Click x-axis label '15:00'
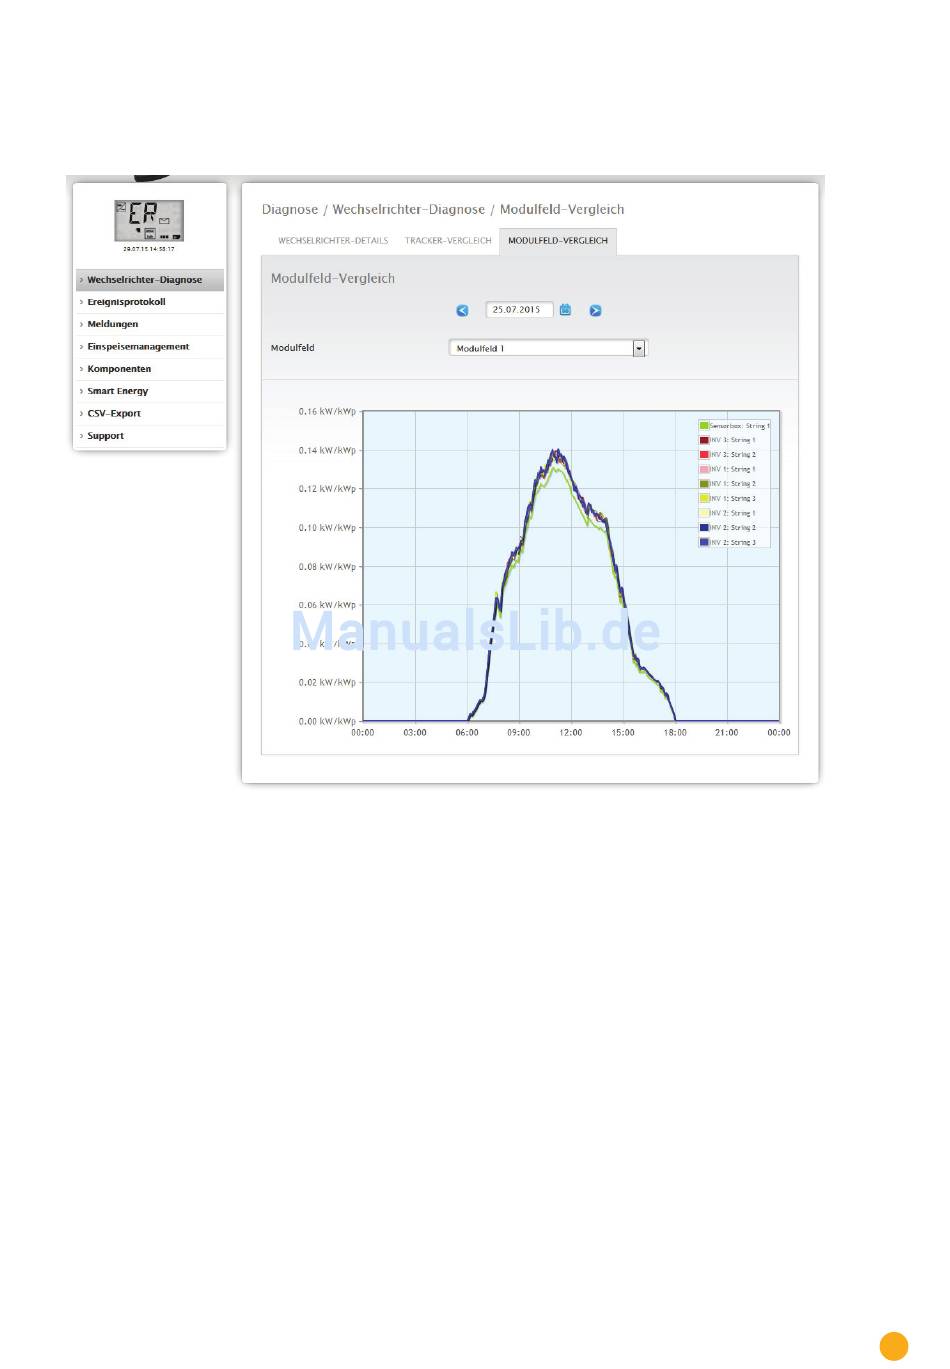 point(623,733)
